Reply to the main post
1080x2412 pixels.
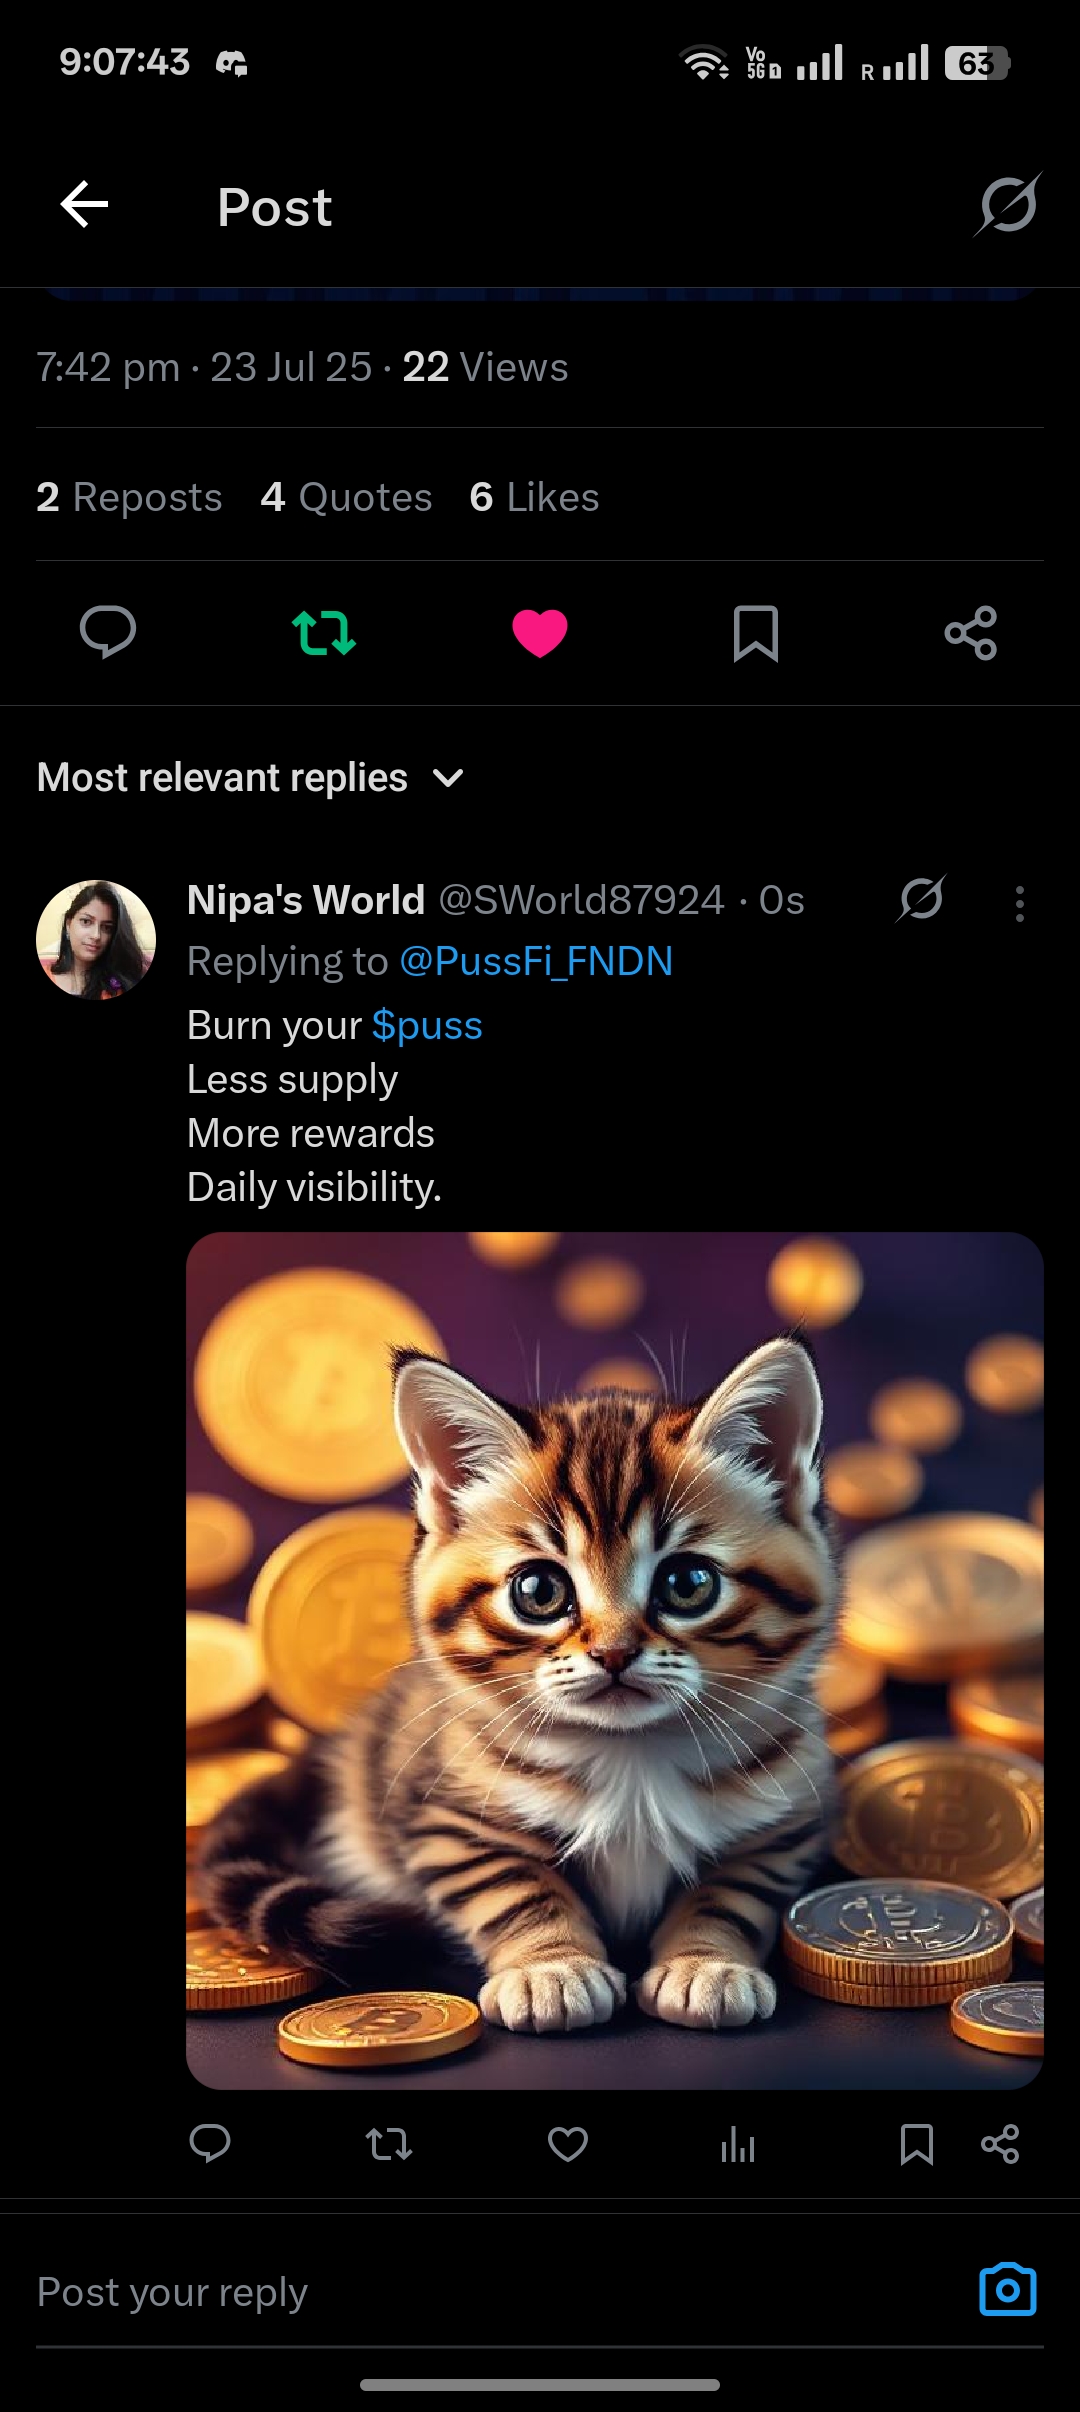108,632
